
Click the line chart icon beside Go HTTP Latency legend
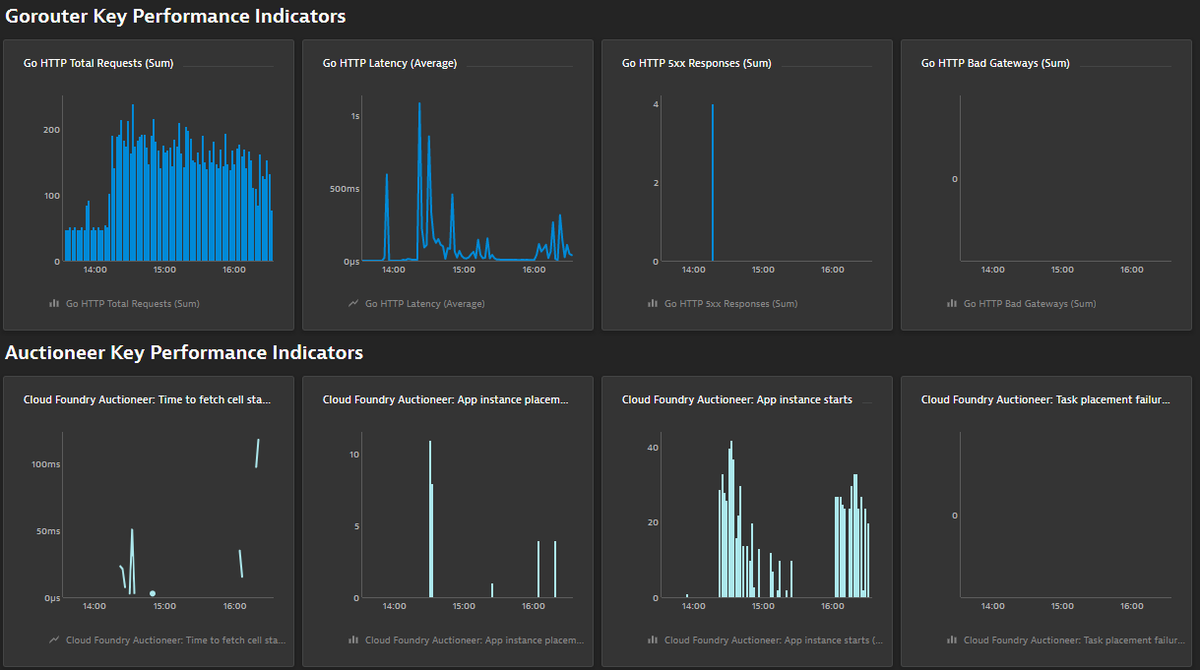pyautogui.click(x=353, y=303)
